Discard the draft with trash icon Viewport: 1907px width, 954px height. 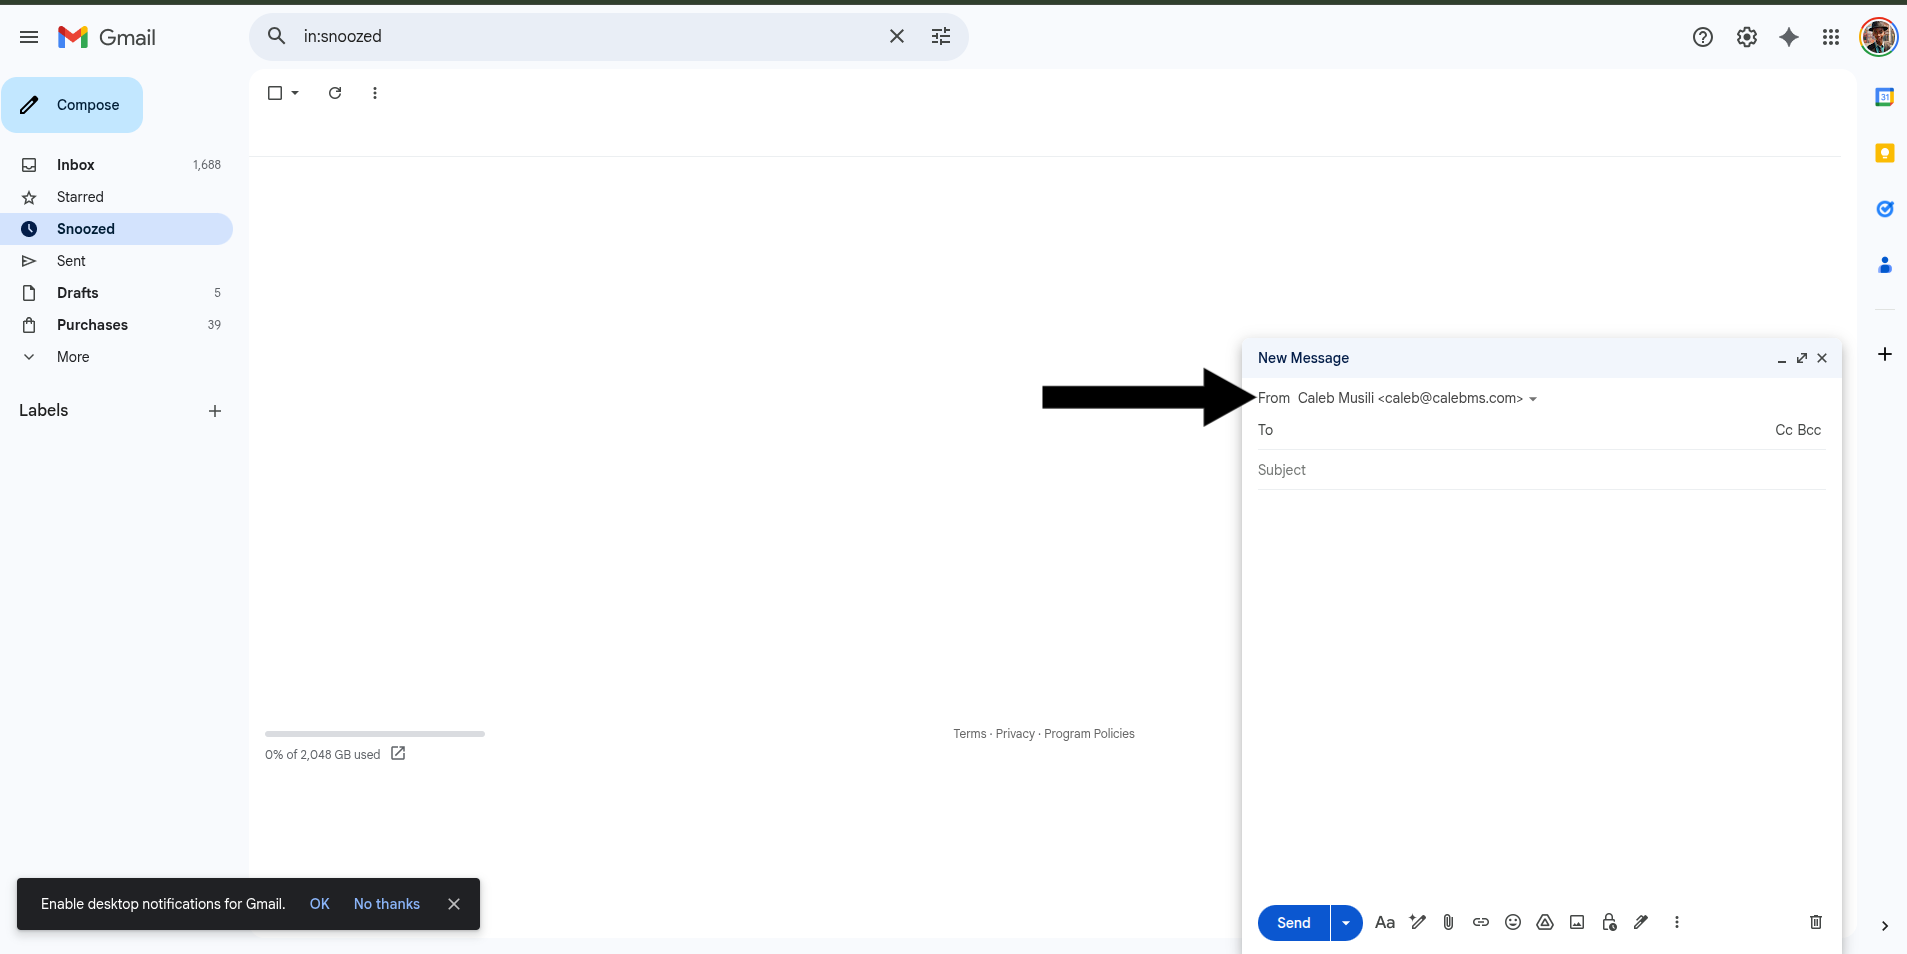[1816, 922]
